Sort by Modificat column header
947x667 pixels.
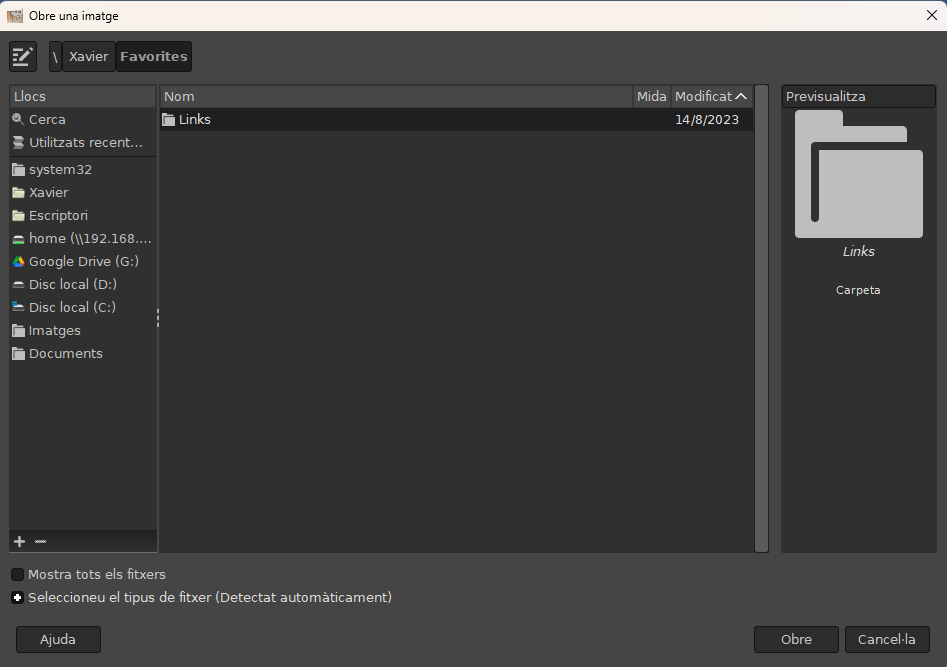coord(711,97)
